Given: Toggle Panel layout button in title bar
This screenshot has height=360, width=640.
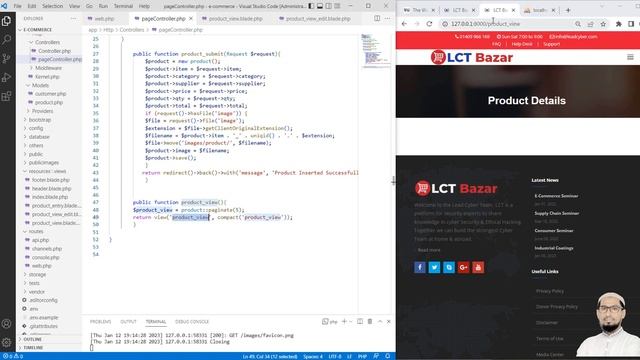Looking at the screenshot, I should (320, 6).
